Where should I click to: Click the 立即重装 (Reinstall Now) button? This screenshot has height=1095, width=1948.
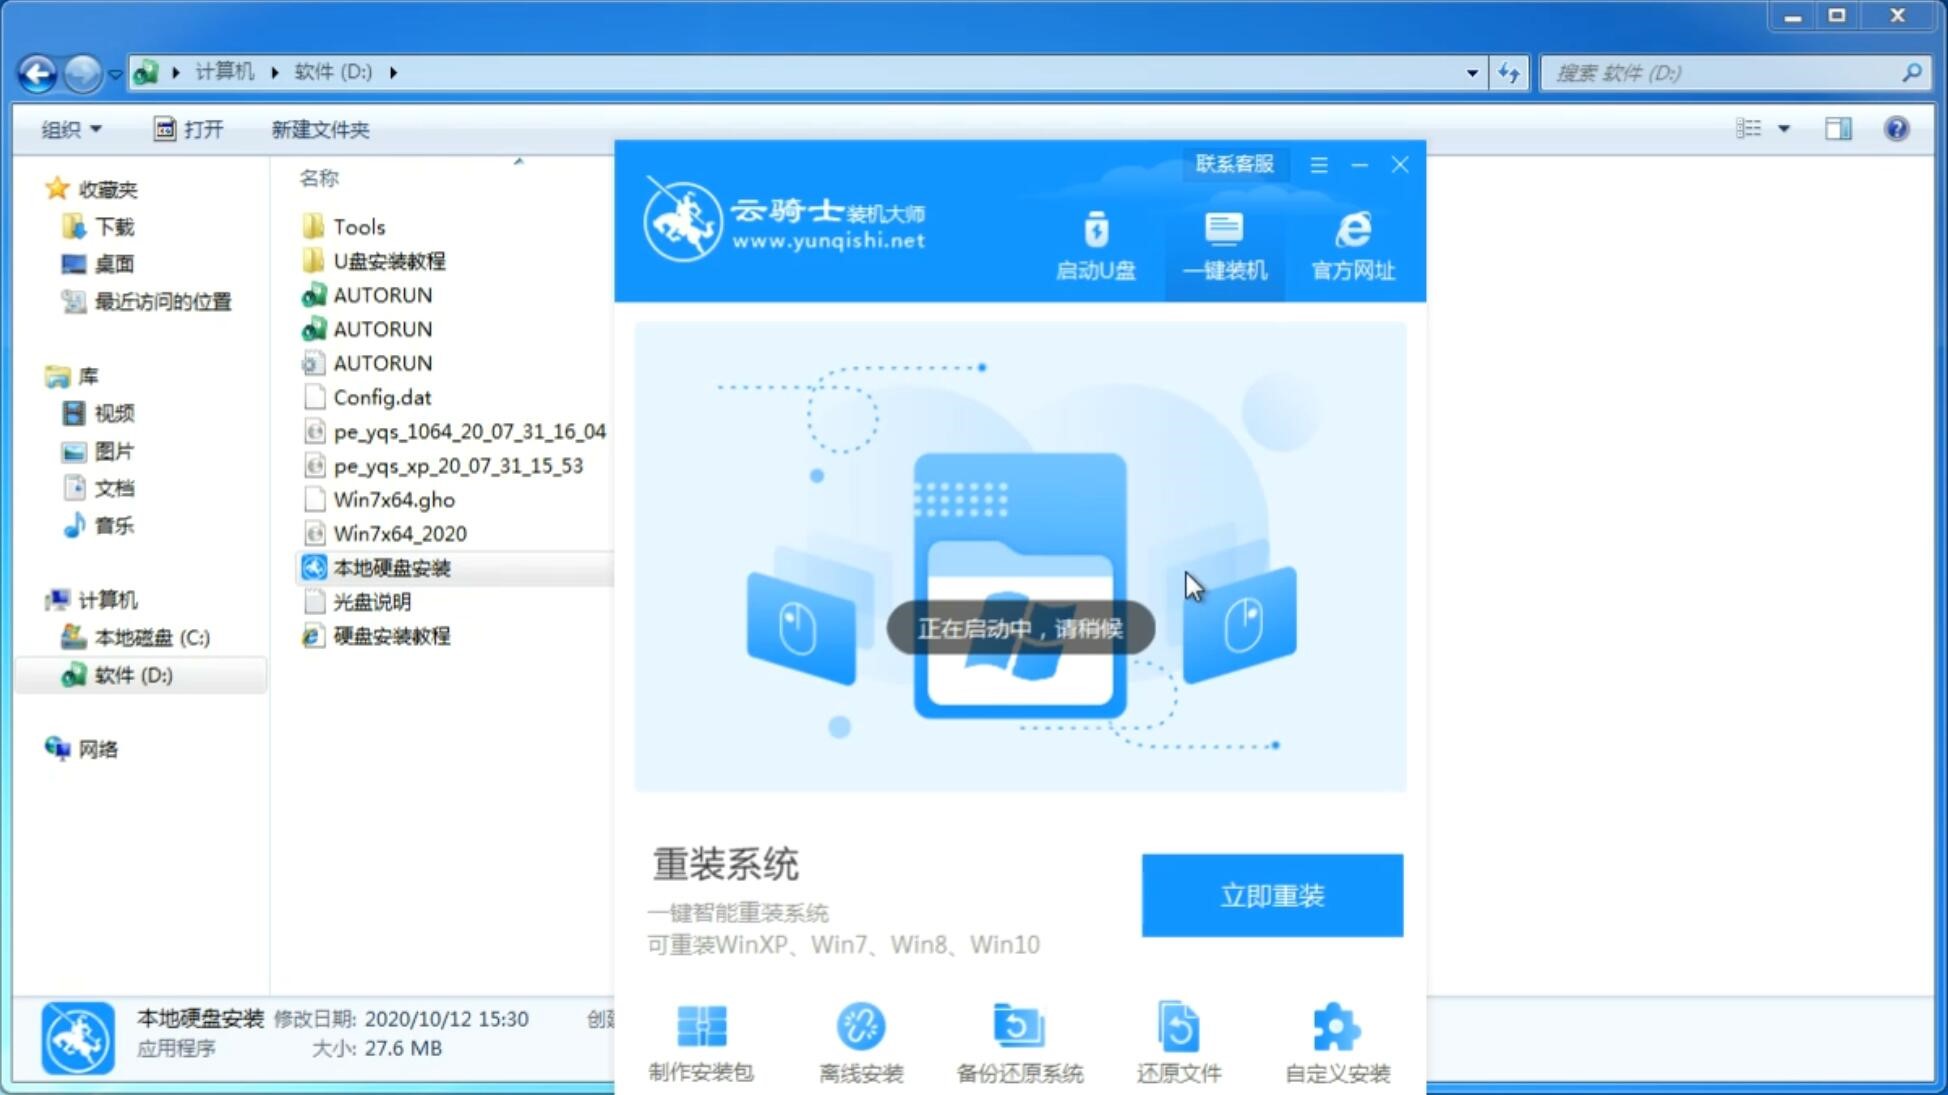(1272, 896)
